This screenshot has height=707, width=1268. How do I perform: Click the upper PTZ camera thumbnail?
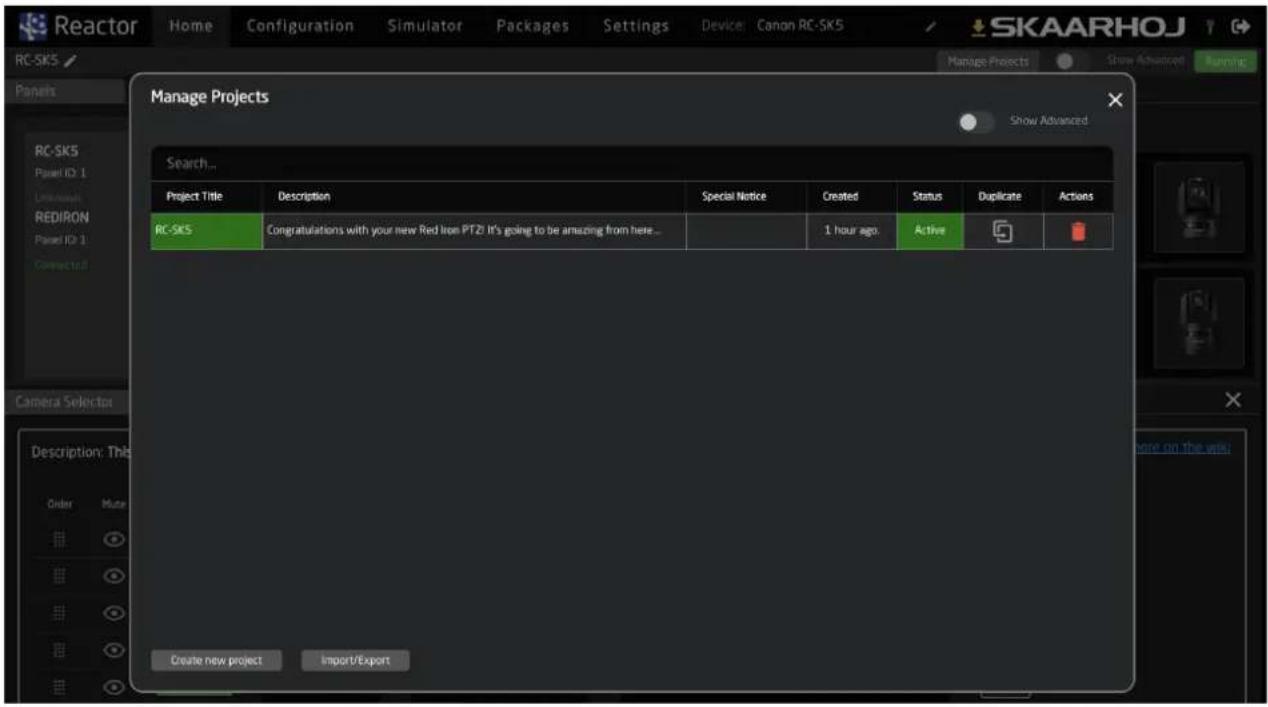click(x=1199, y=207)
